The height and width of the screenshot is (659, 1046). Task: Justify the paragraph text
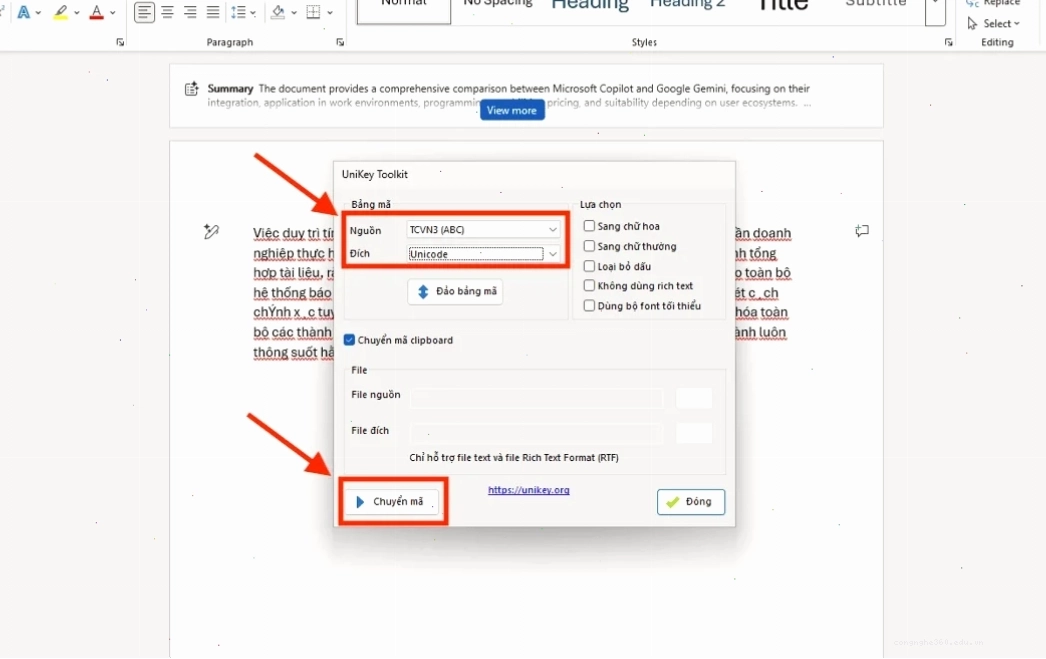[x=213, y=12]
